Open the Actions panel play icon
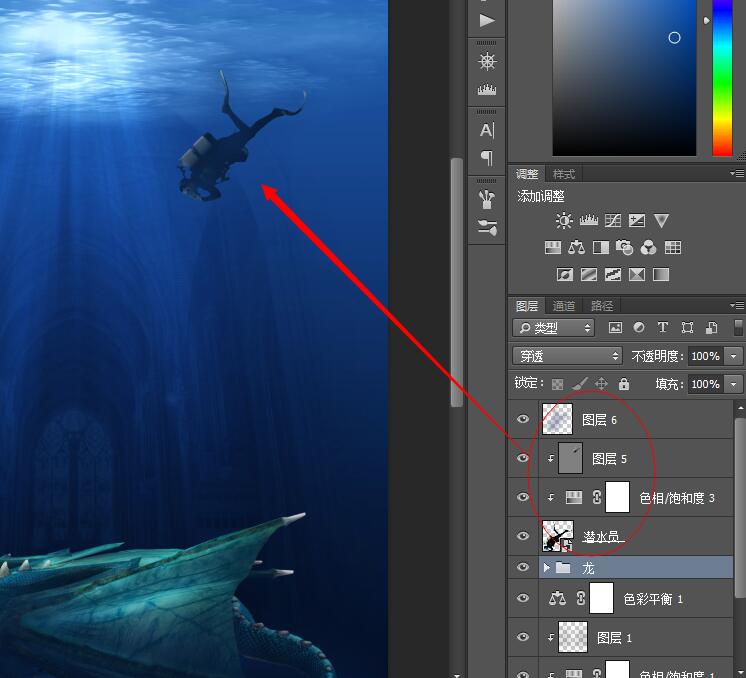This screenshot has width=746, height=678. pyautogui.click(x=487, y=20)
